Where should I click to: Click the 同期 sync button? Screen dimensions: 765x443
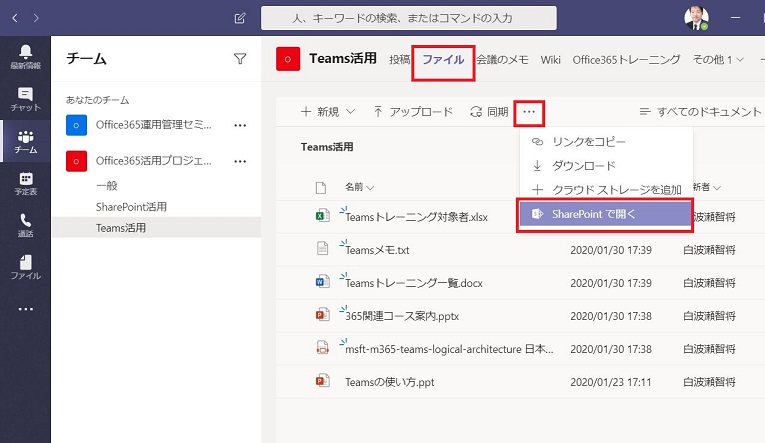489,112
